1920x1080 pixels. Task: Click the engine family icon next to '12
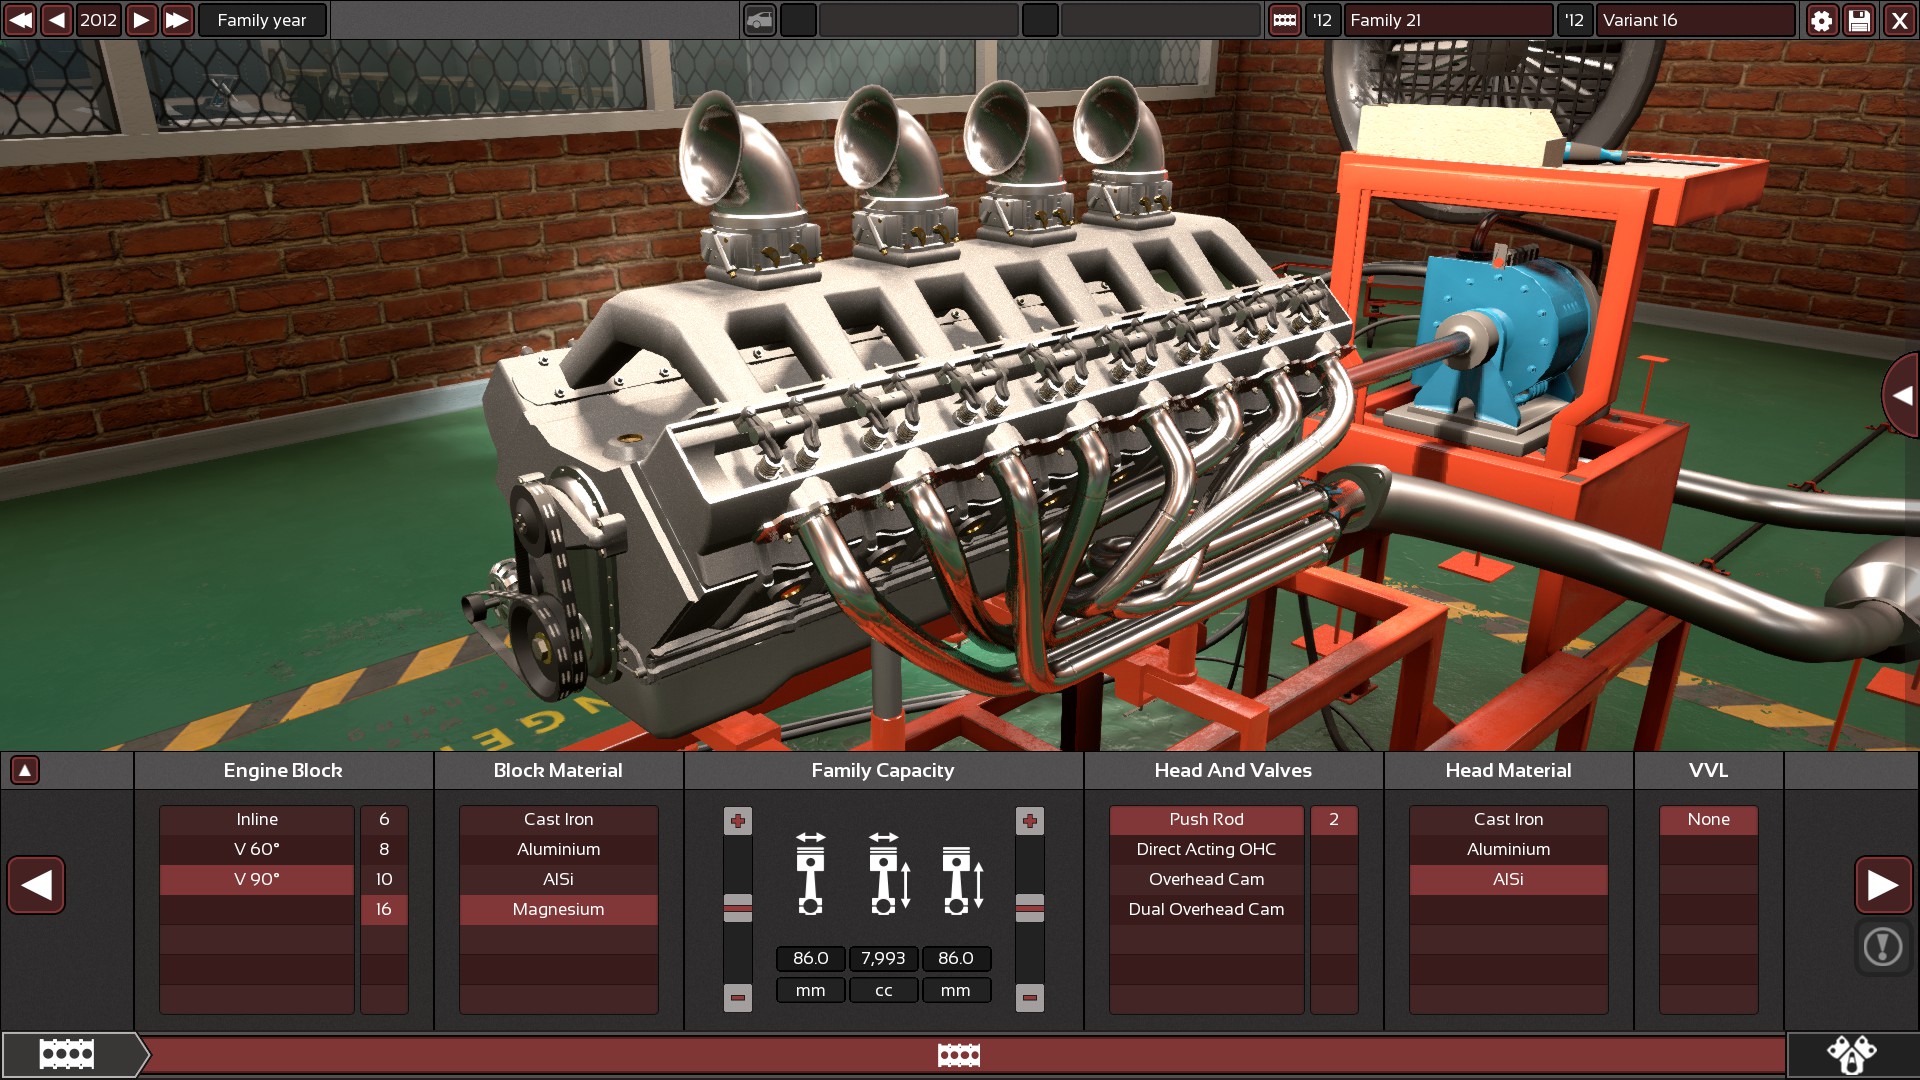(1284, 20)
